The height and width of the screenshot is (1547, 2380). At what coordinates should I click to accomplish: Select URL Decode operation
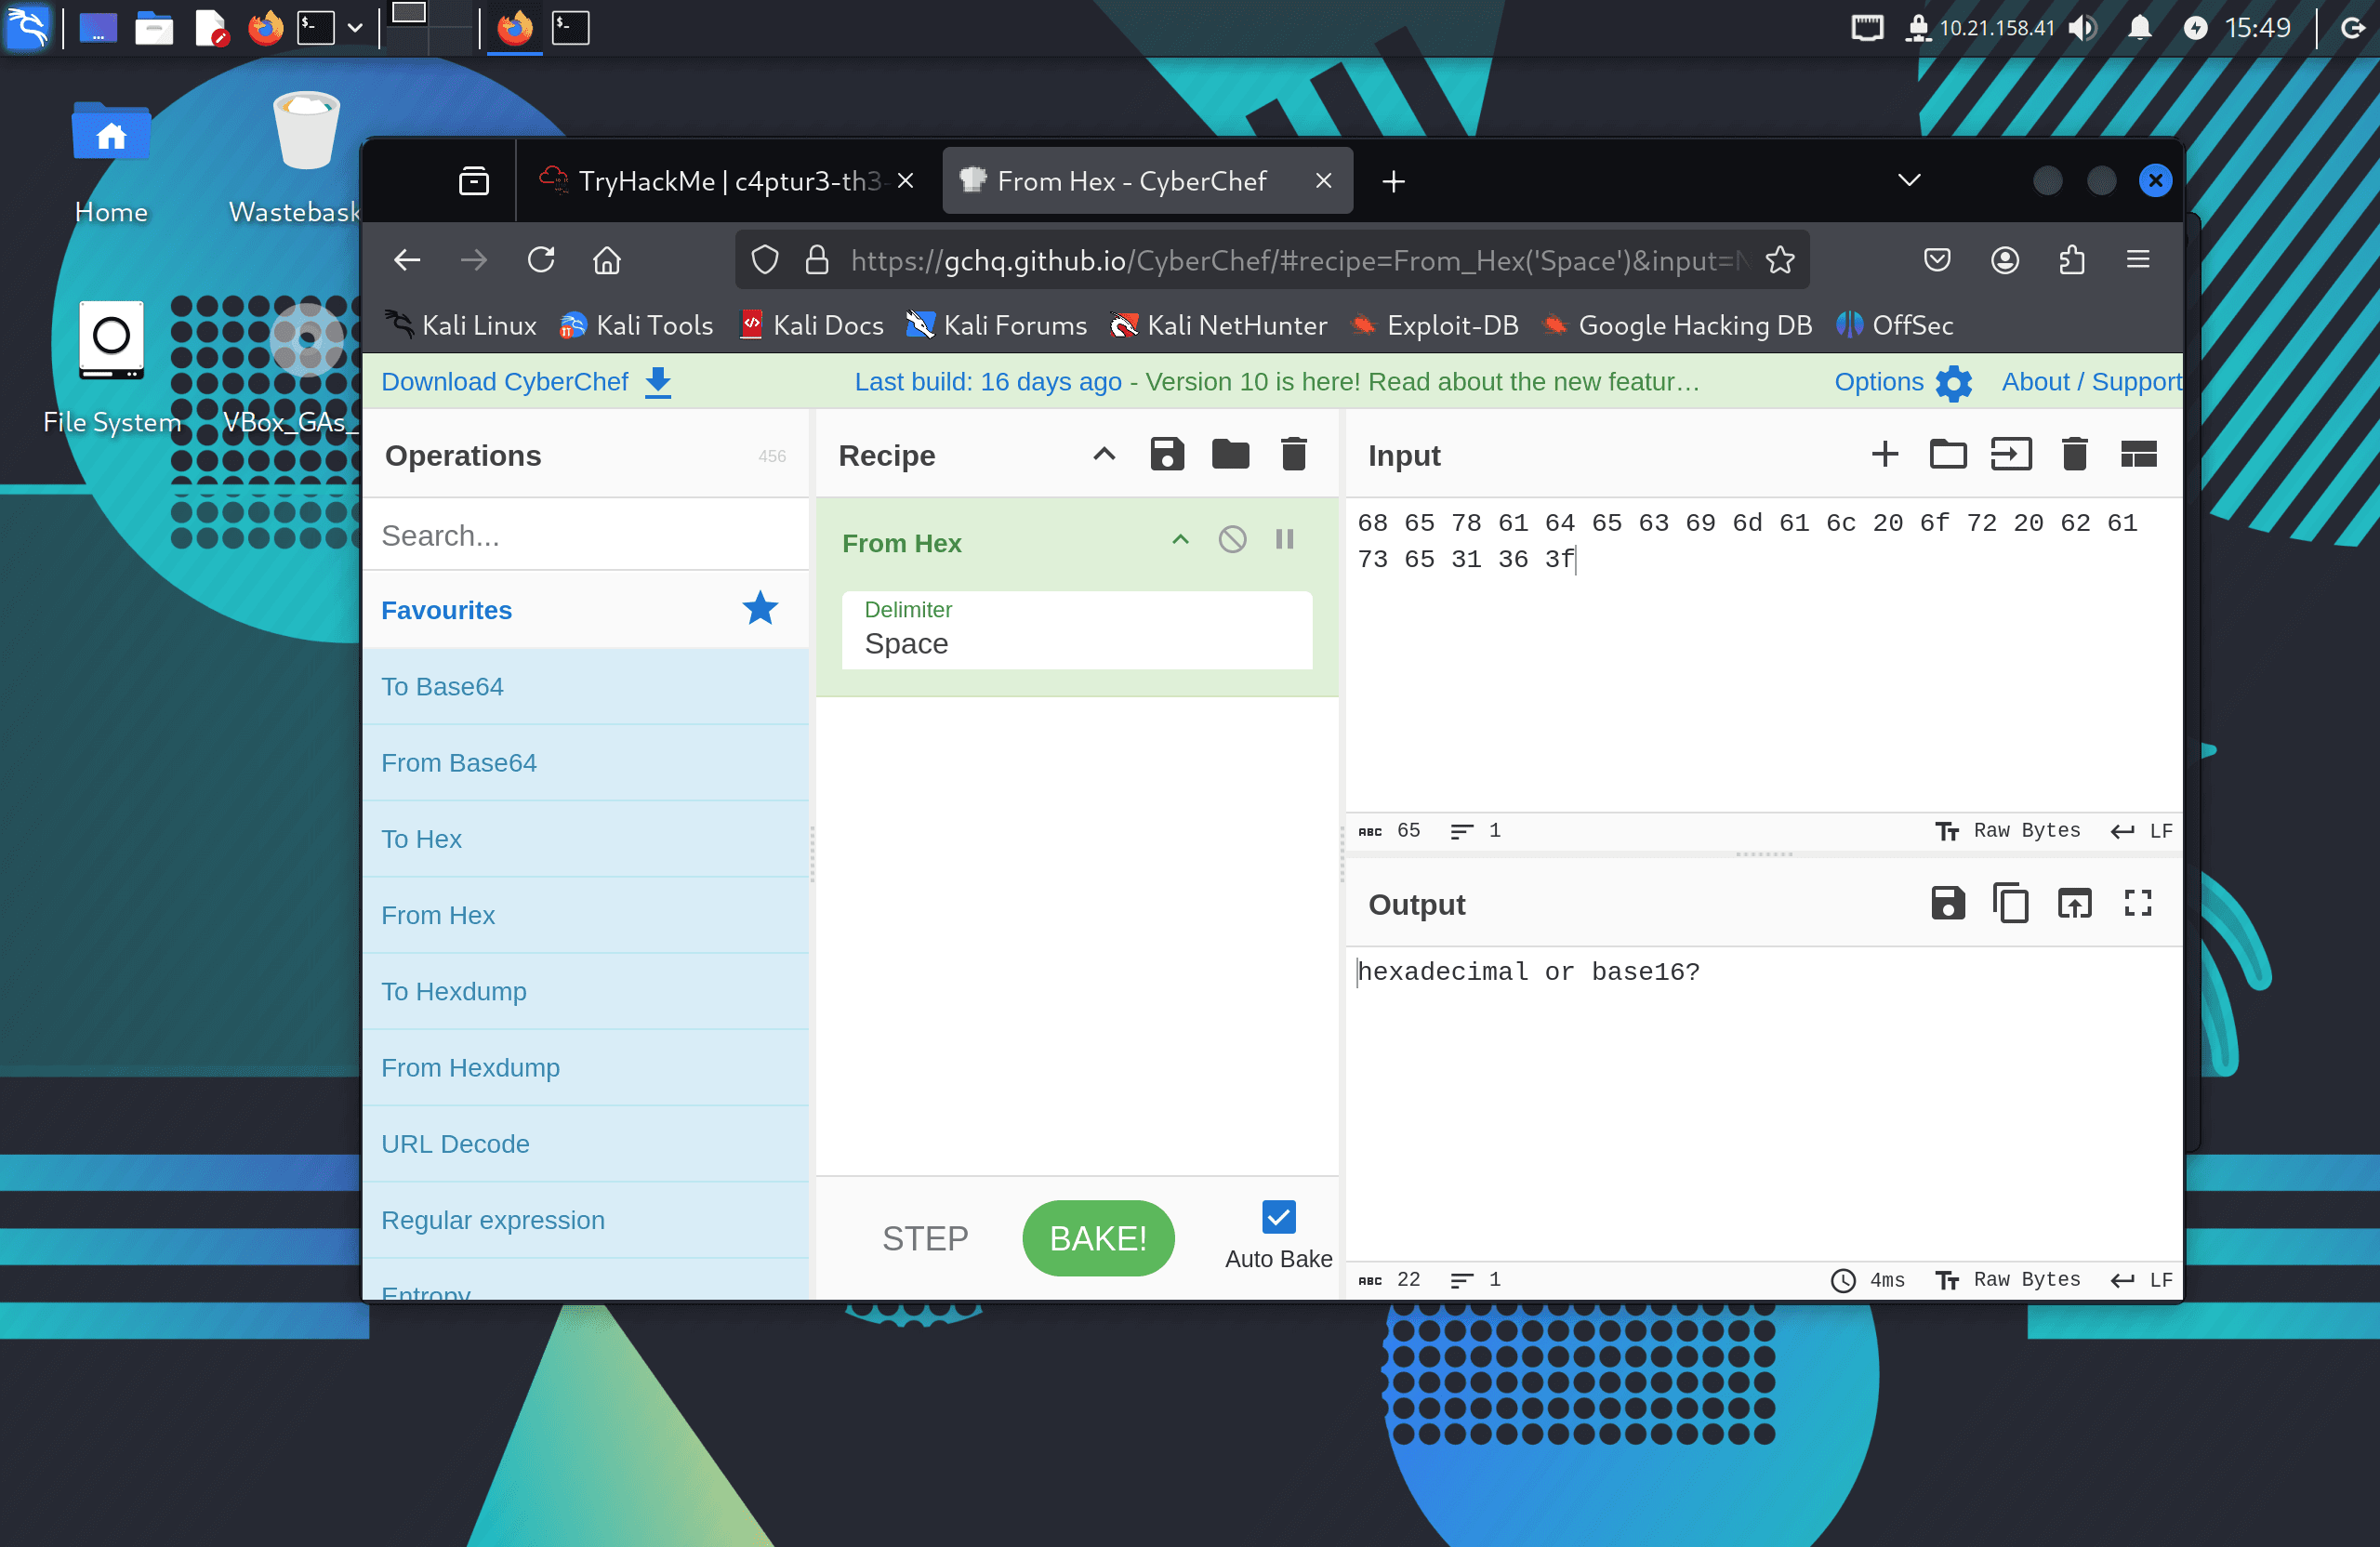pos(584,1143)
